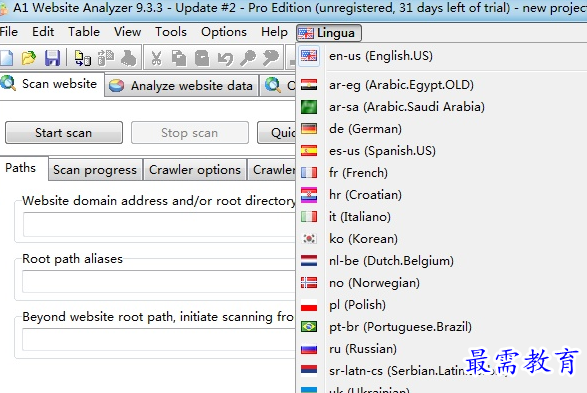587x393 pixels.
Task: Click the Save project floppy icon
Action: (52, 58)
